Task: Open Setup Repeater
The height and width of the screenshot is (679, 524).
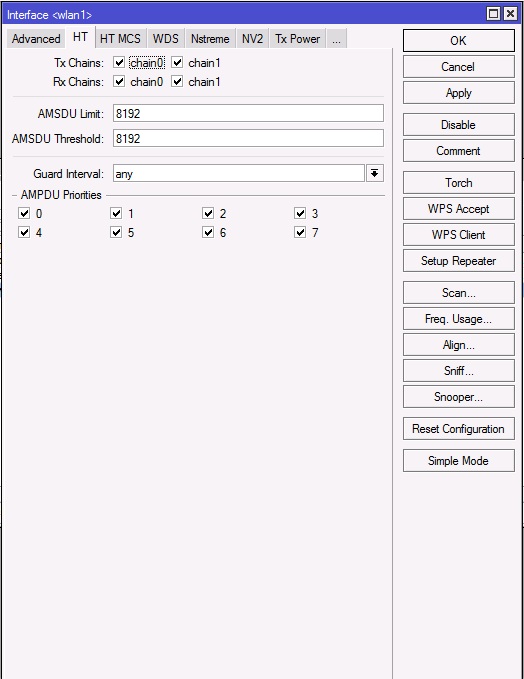Action: click(459, 261)
